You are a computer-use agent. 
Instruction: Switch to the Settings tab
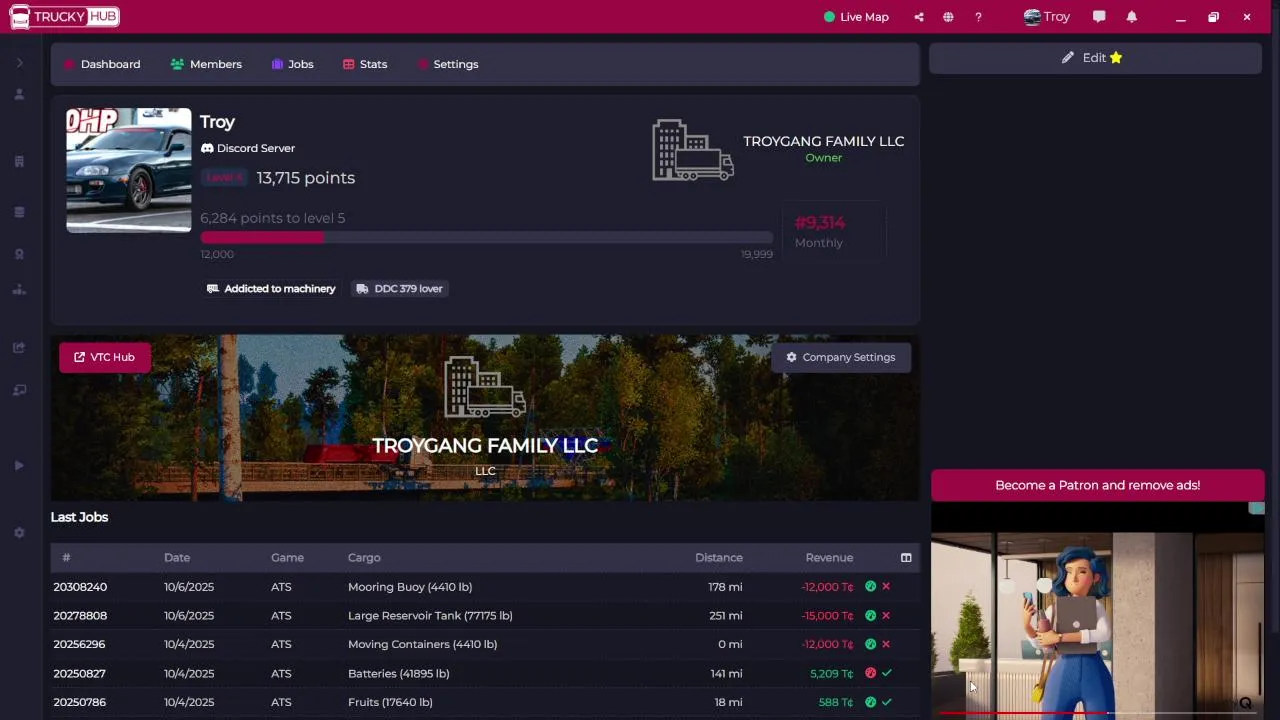tap(448, 64)
